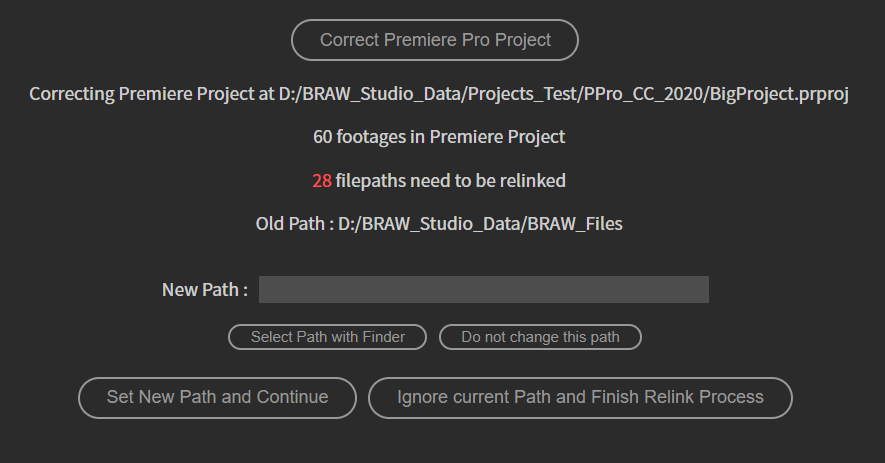Click the red 28 filepaths count

point(321,181)
